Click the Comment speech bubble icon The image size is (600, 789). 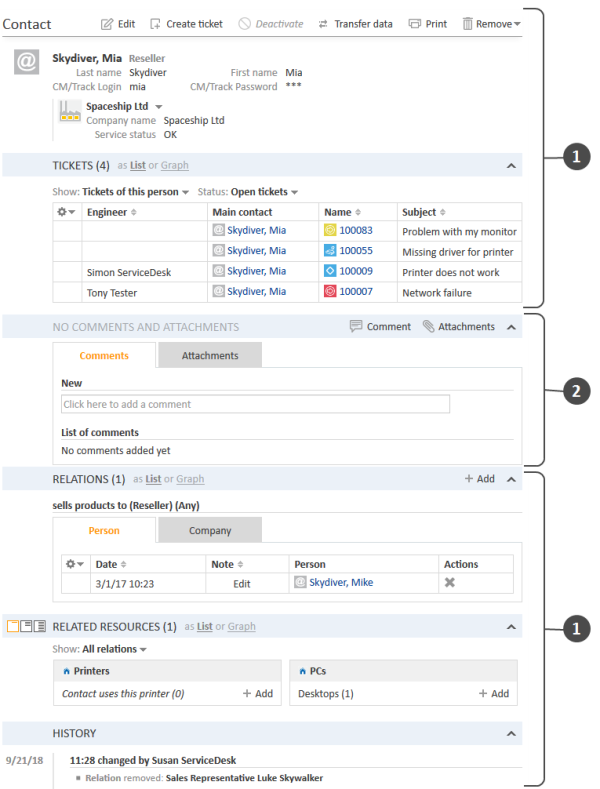357,327
